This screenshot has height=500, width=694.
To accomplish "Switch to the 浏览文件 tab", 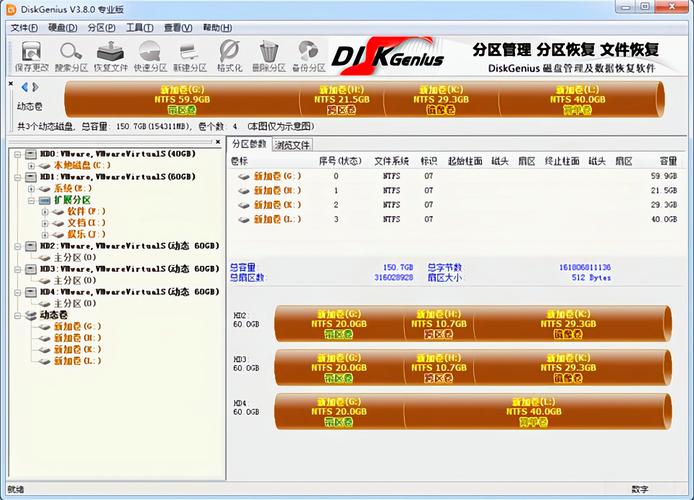I will click(x=291, y=145).
